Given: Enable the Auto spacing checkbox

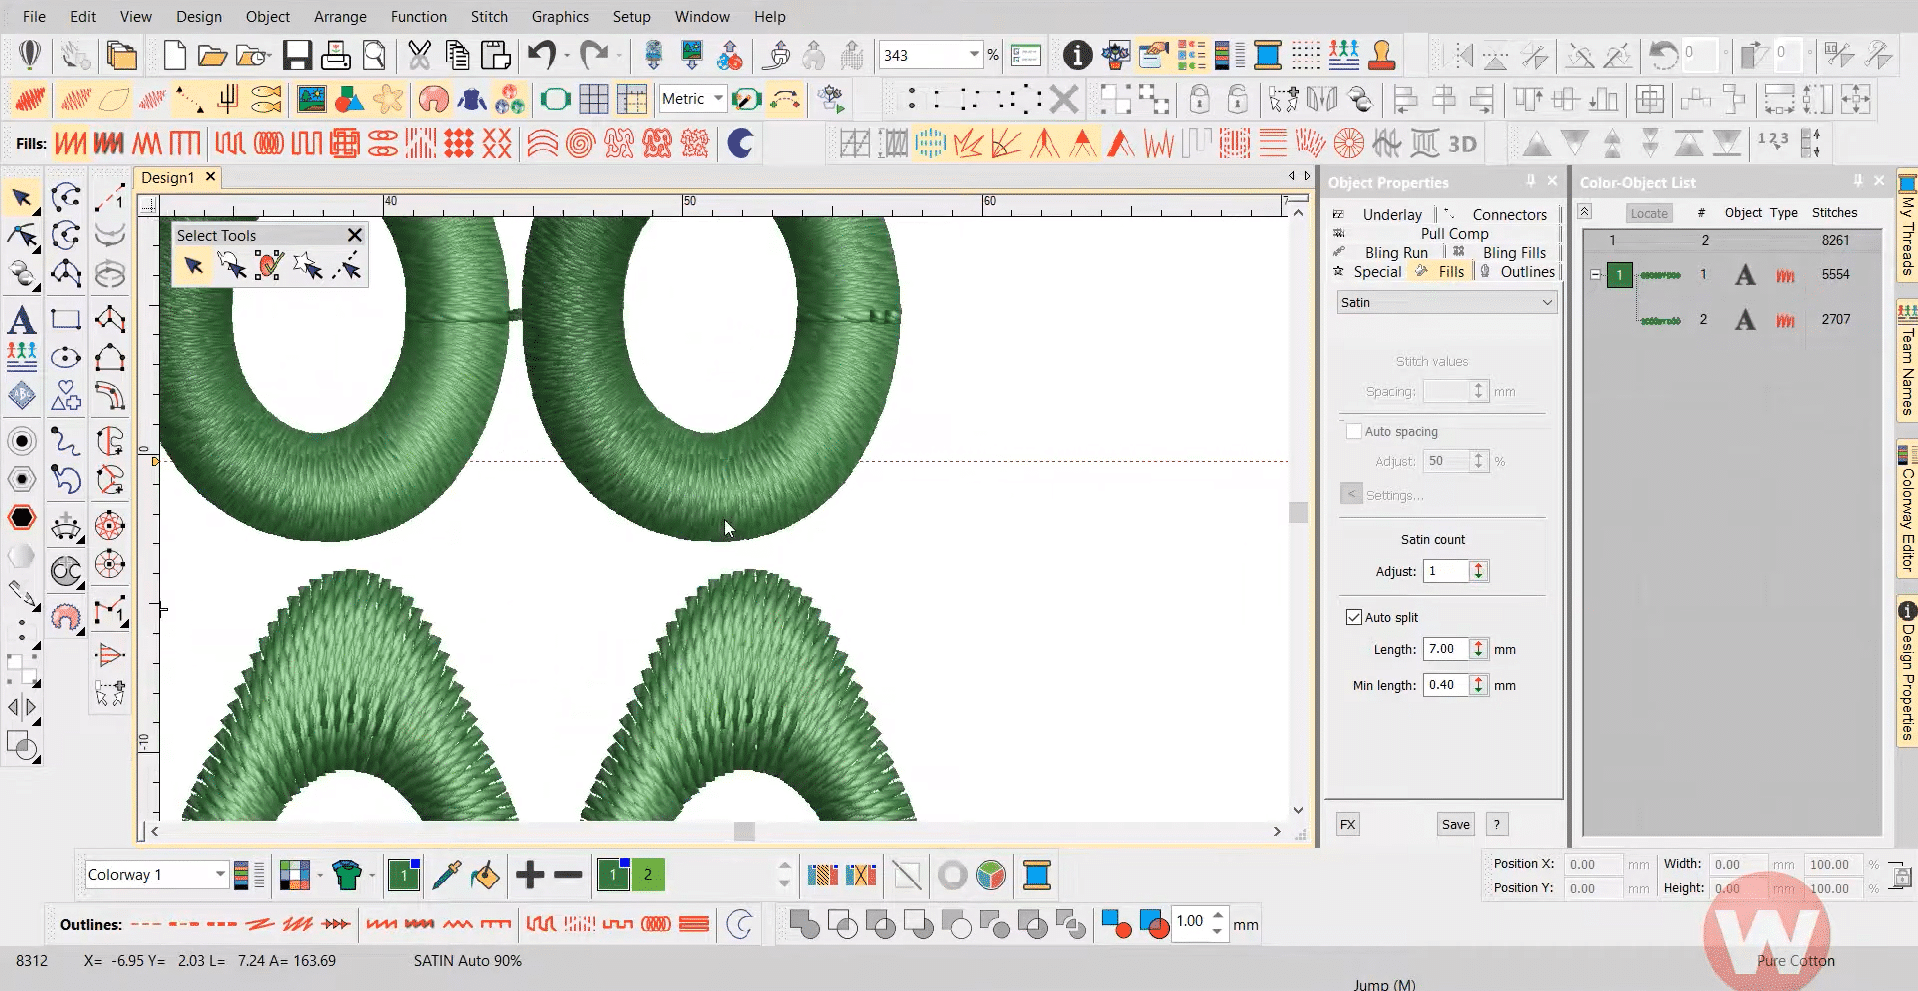Looking at the screenshot, I should (x=1354, y=431).
